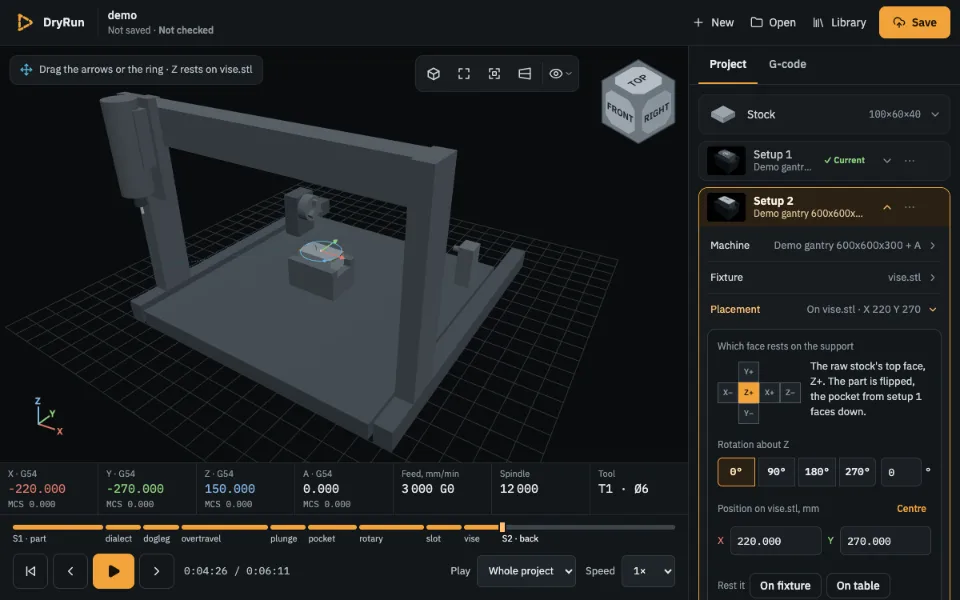Click the Setup 2 thumbnail
The height and width of the screenshot is (600, 960).
[726, 207]
